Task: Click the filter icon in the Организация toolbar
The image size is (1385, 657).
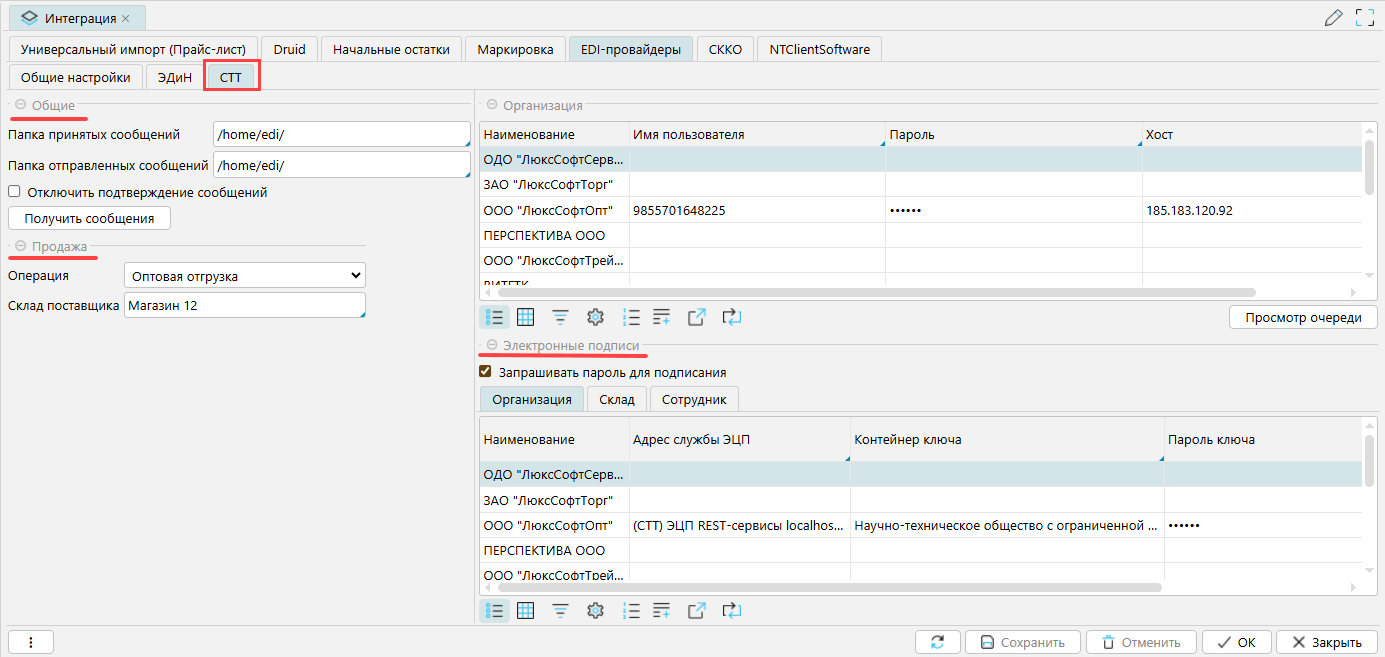Action: point(561,317)
